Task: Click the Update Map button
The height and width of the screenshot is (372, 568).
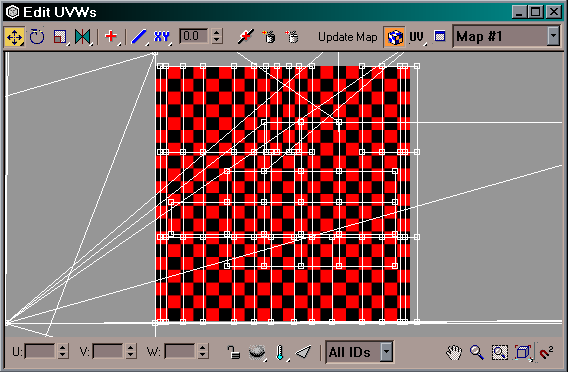Action: click(347, 37)
